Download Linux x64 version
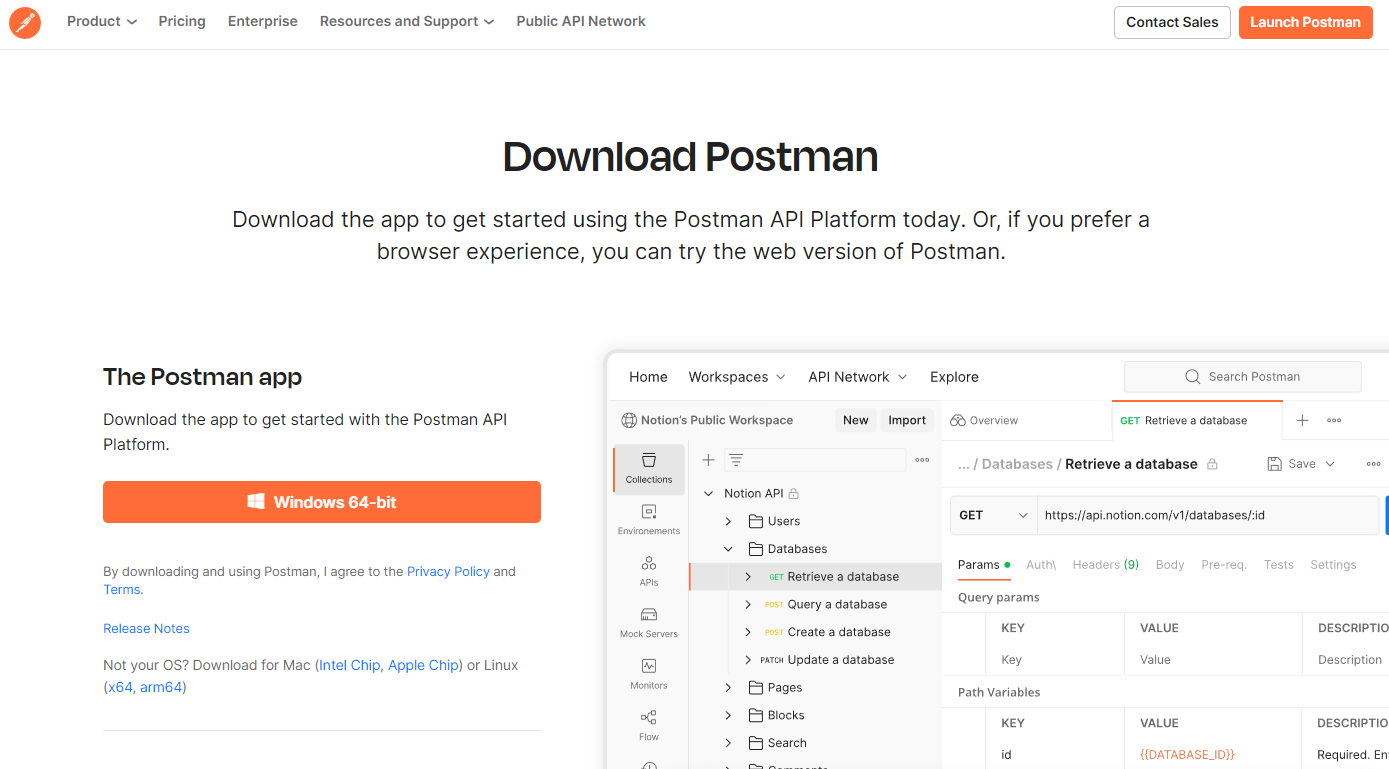The width and height of the screenshot is (1389, 769). (x=120, y=687)
